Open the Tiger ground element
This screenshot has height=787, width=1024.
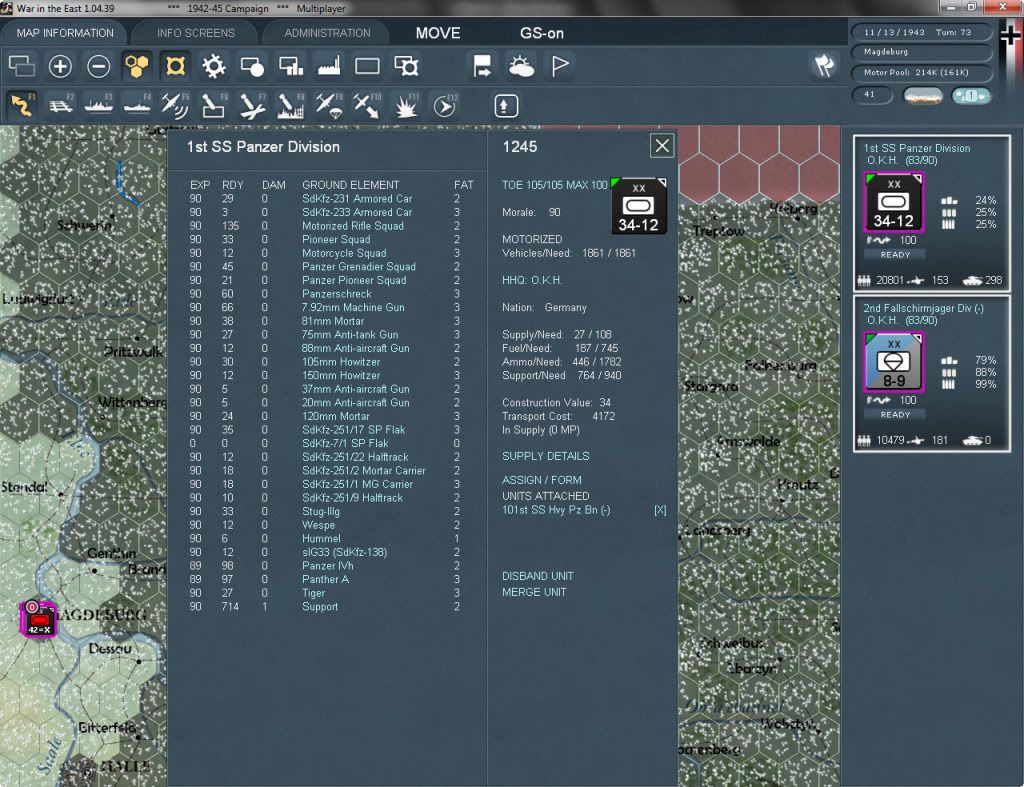coord(313,593)
